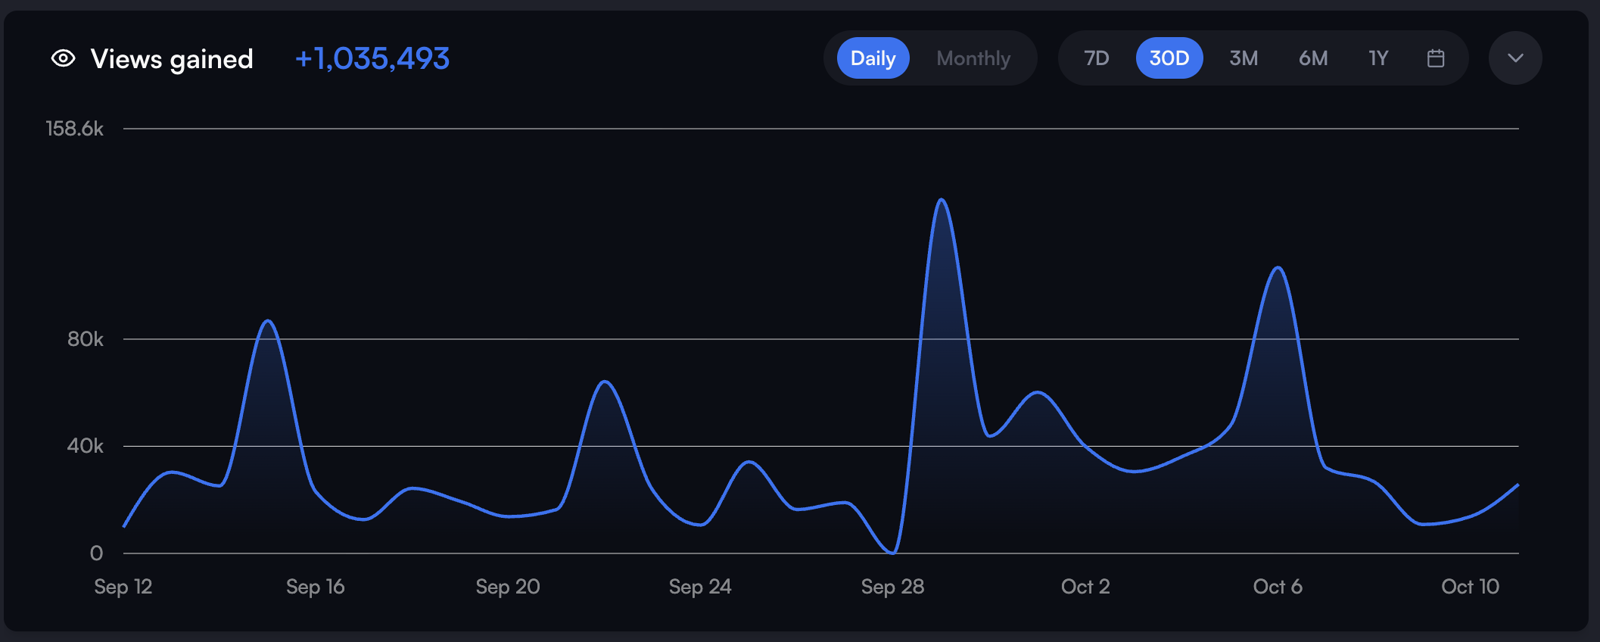Click the eye icon beside Views gained

point(63,58)
